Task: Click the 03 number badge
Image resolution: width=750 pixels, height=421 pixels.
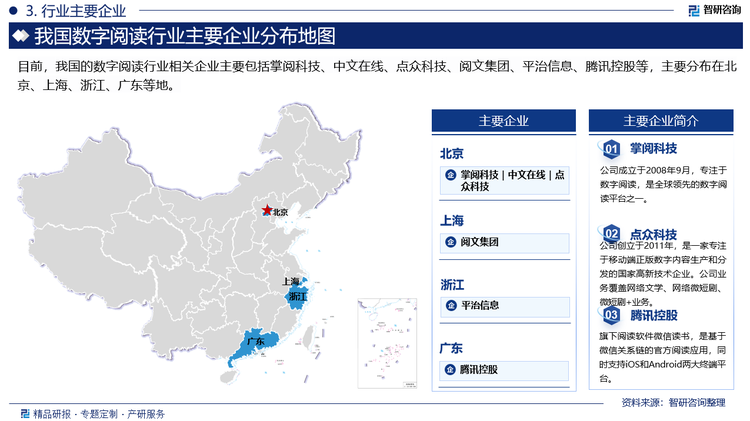Action: 611,315
